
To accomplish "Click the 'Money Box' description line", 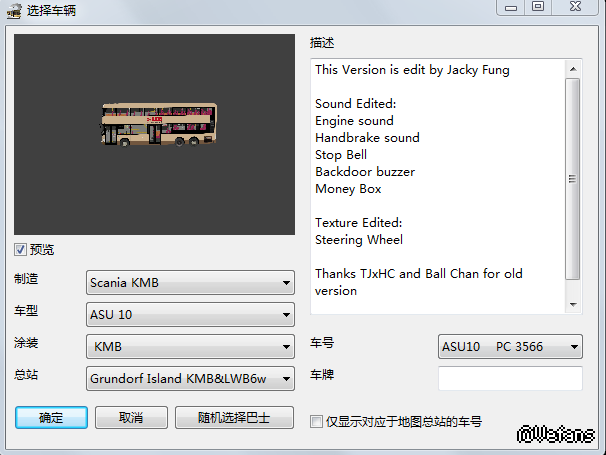I will point(348,189).
